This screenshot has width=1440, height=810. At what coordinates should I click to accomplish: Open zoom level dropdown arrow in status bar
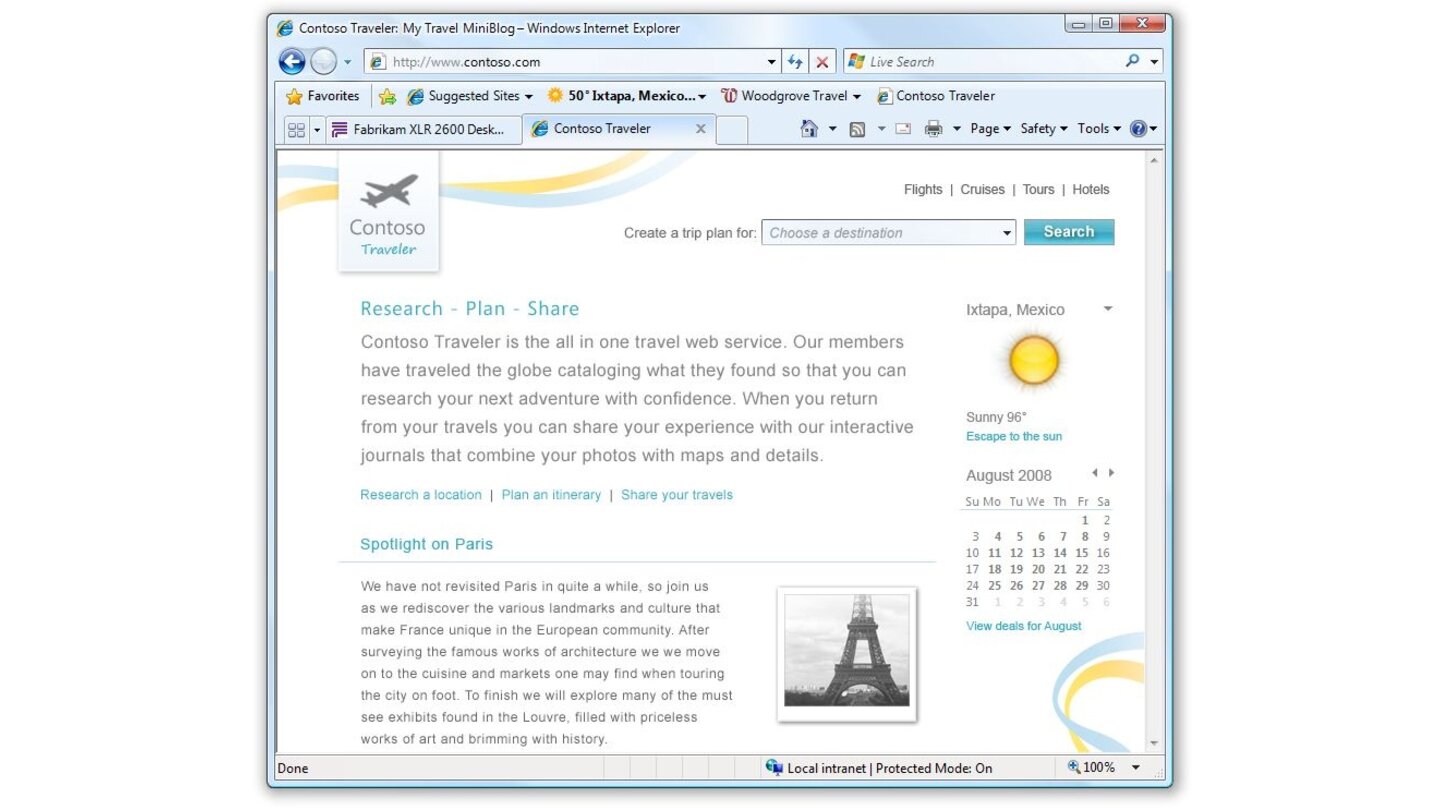(1136, 768)
